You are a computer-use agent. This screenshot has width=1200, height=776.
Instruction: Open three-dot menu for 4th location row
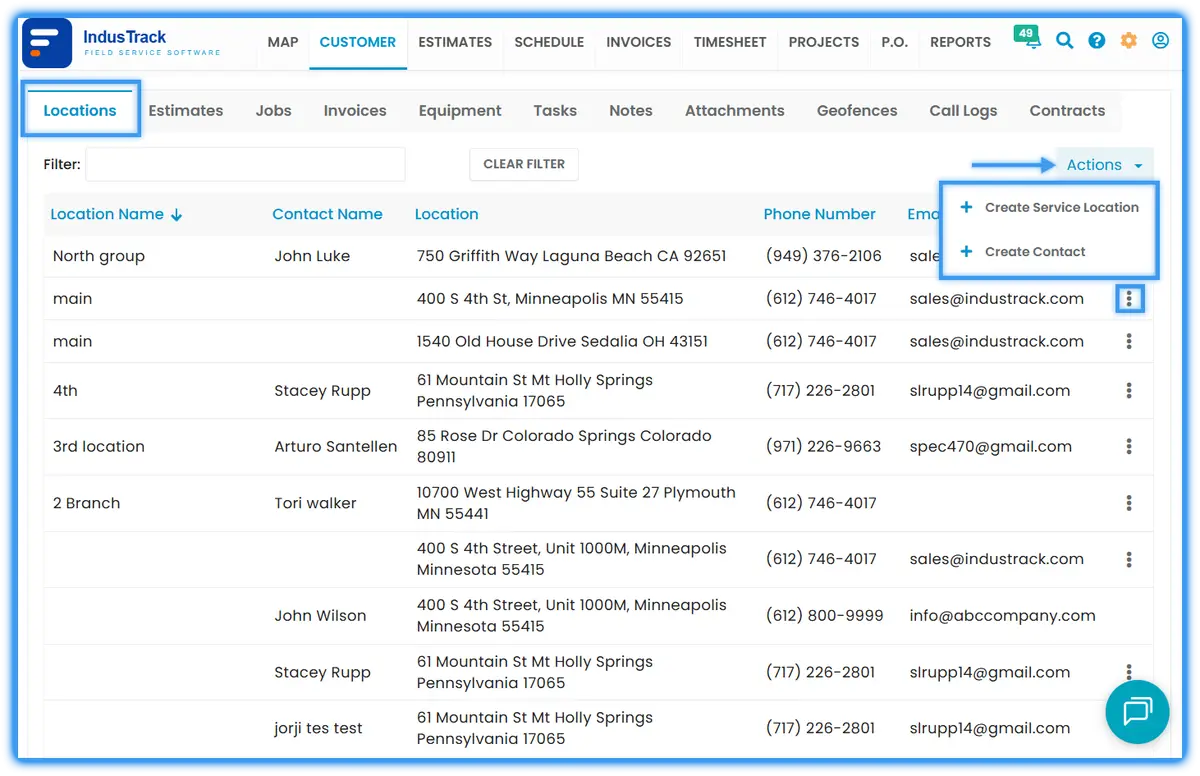pos(1129,390)
